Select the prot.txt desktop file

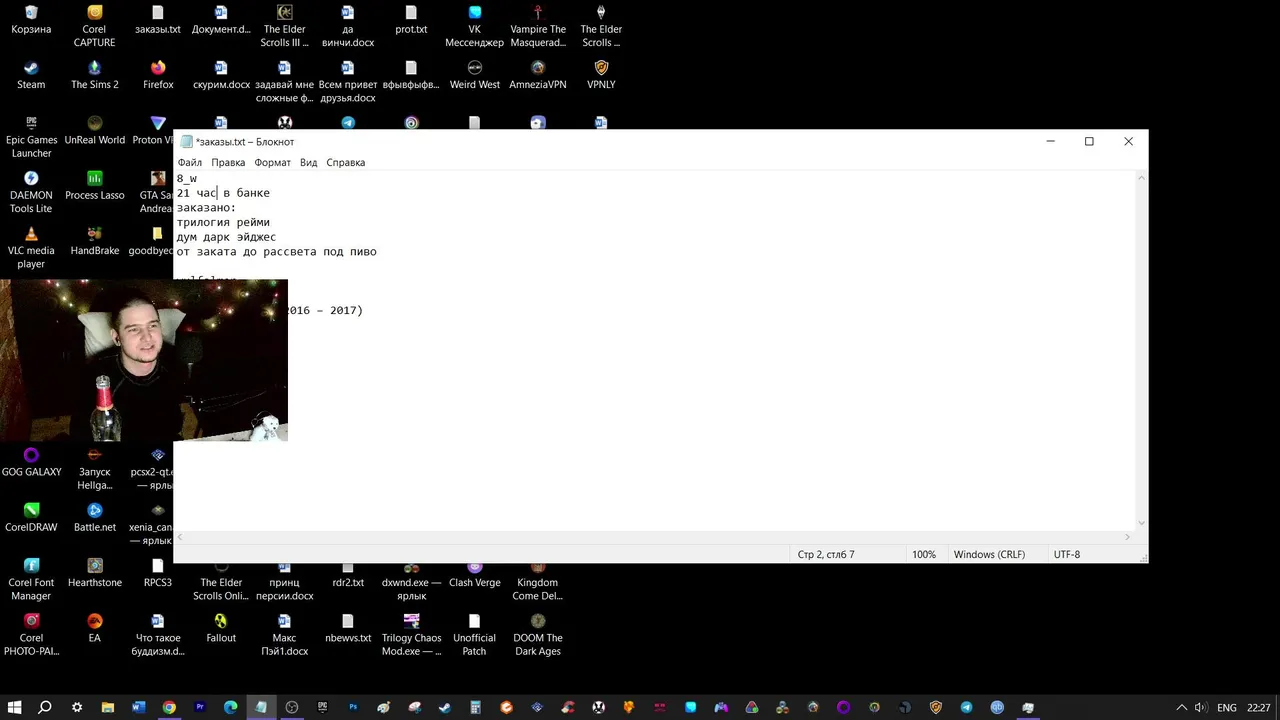[x=411, y=20]
